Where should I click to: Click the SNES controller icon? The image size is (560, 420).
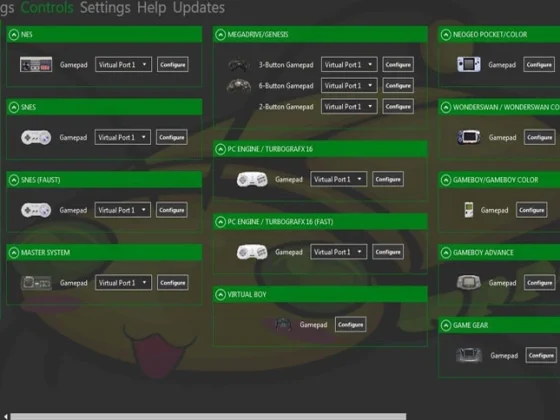pyautogui.click(x=36, y=138)
